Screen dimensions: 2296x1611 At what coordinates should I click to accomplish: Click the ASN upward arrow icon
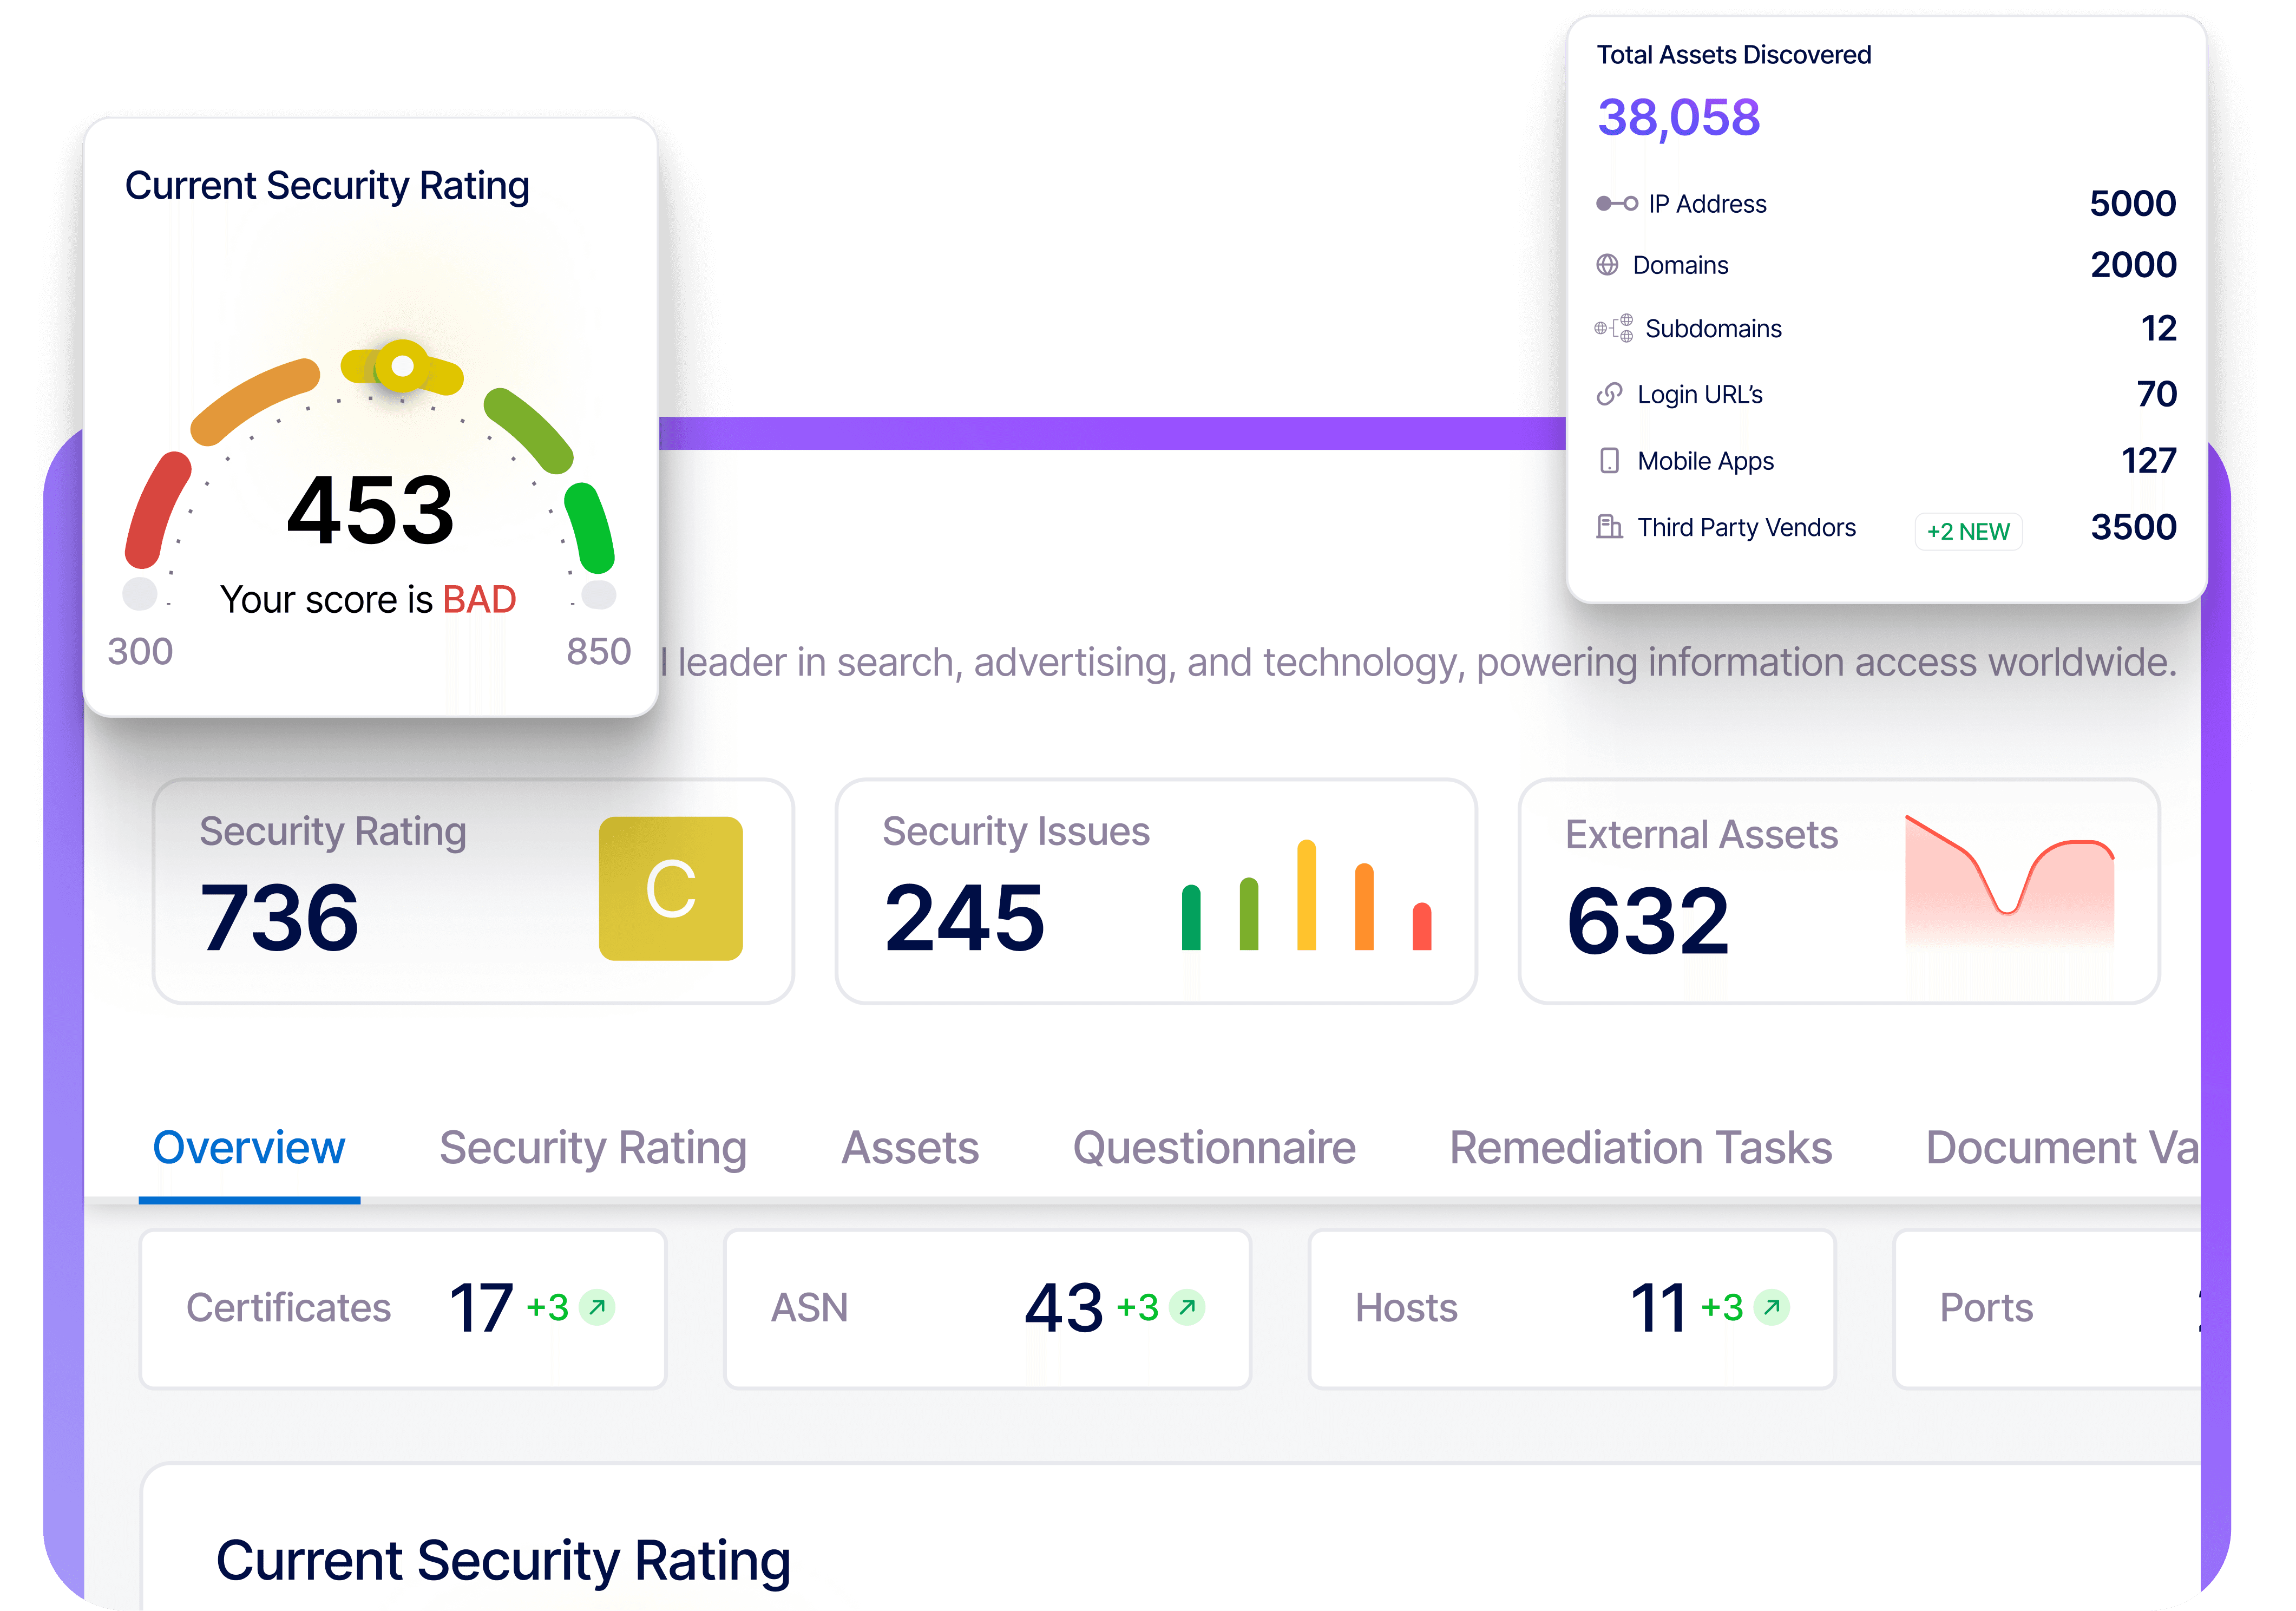tap(1187, 1307)
